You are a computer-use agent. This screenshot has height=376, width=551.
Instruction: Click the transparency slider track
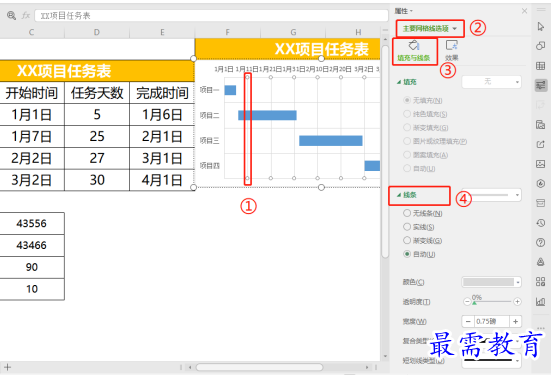(492, 302)
